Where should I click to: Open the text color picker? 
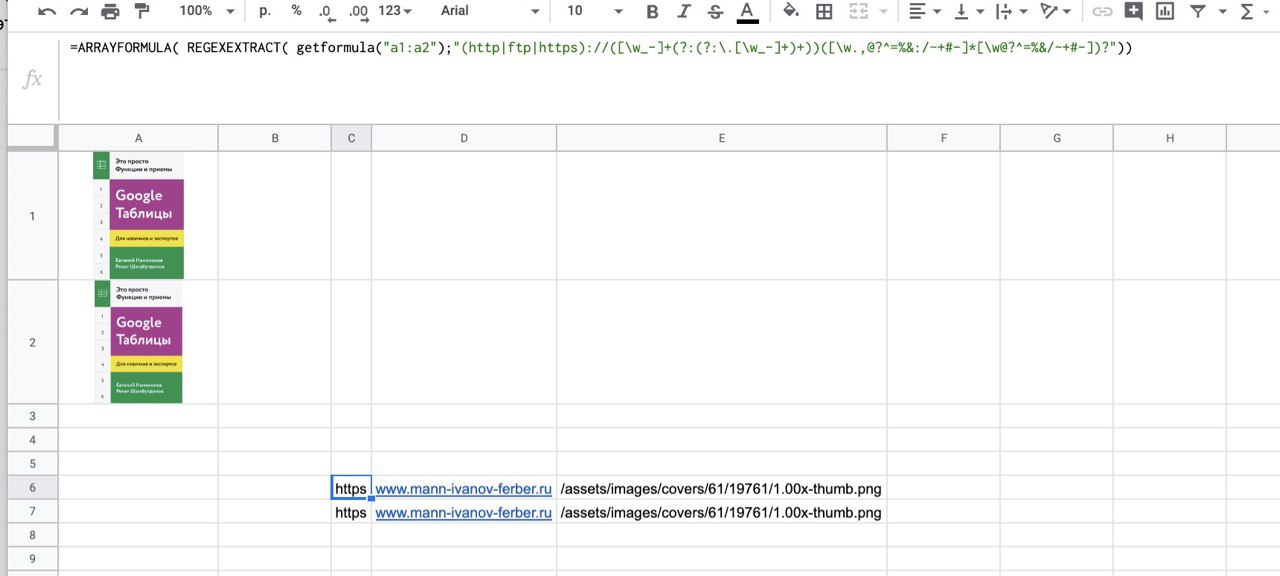747,12
